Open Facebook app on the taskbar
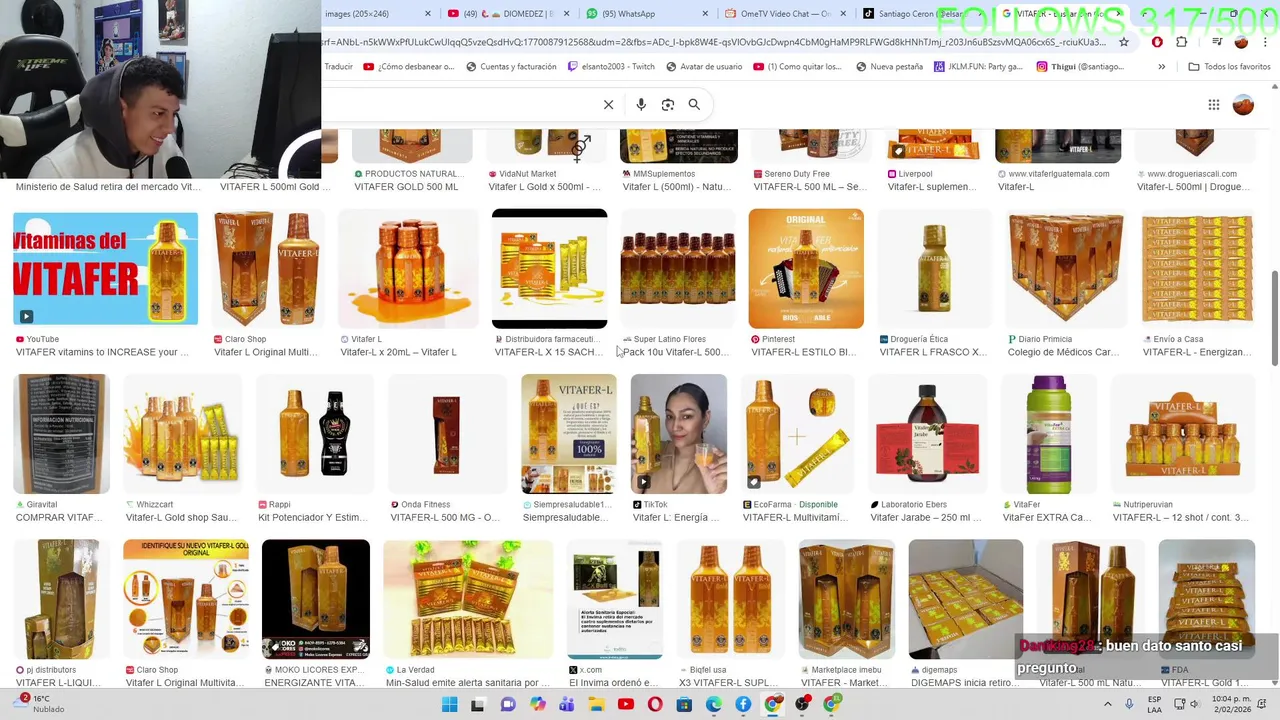This screenshot has width=1280, height=720. coord(743,704)
